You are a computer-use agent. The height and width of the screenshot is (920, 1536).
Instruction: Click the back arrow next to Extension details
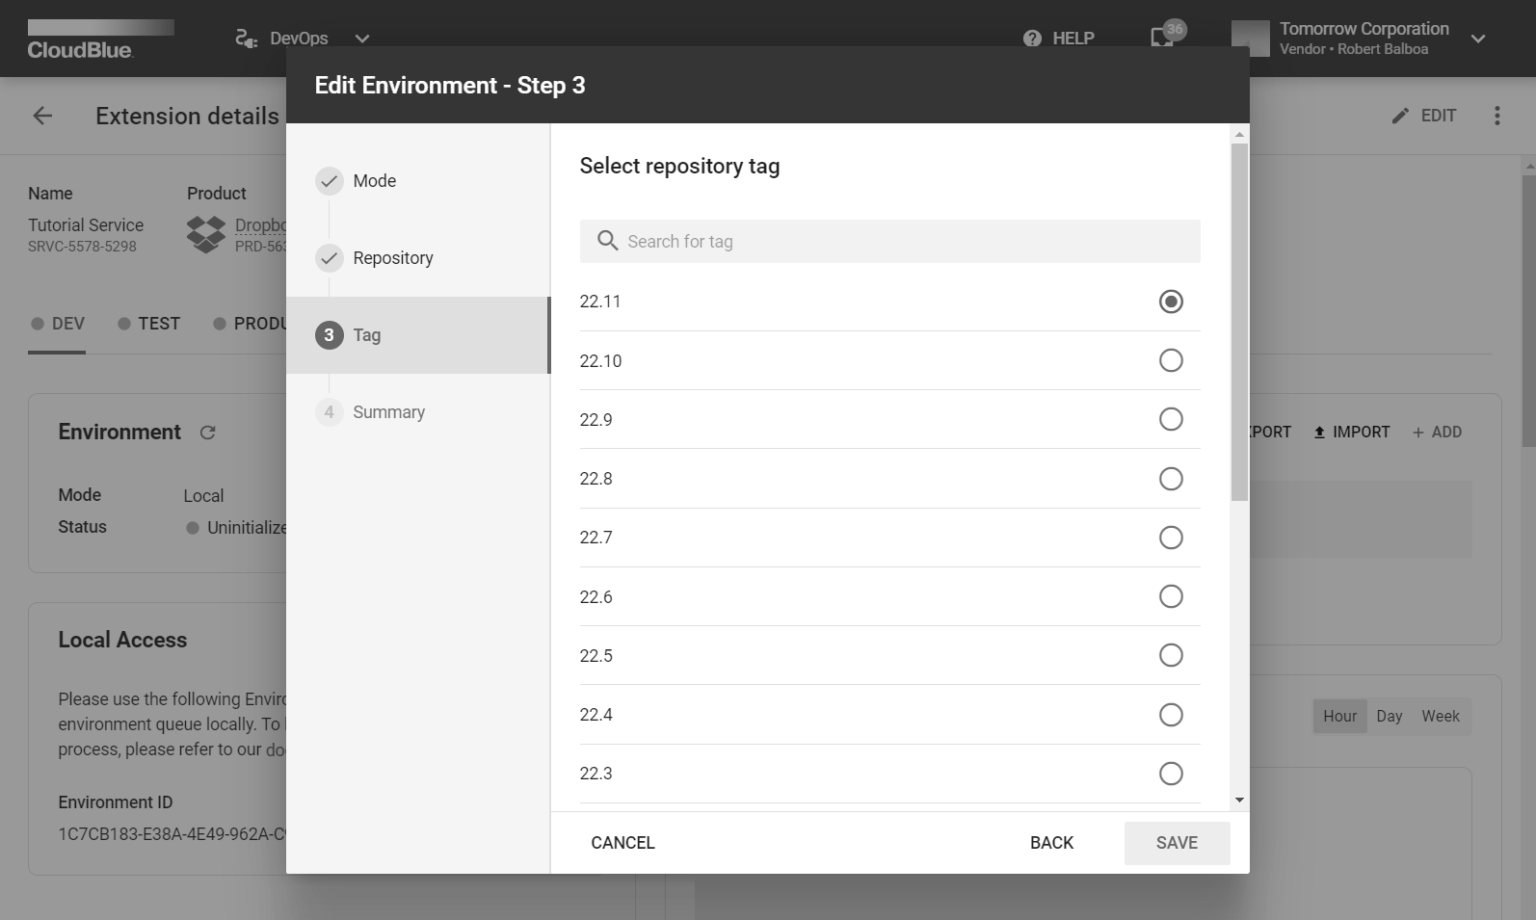pos(42,116)
